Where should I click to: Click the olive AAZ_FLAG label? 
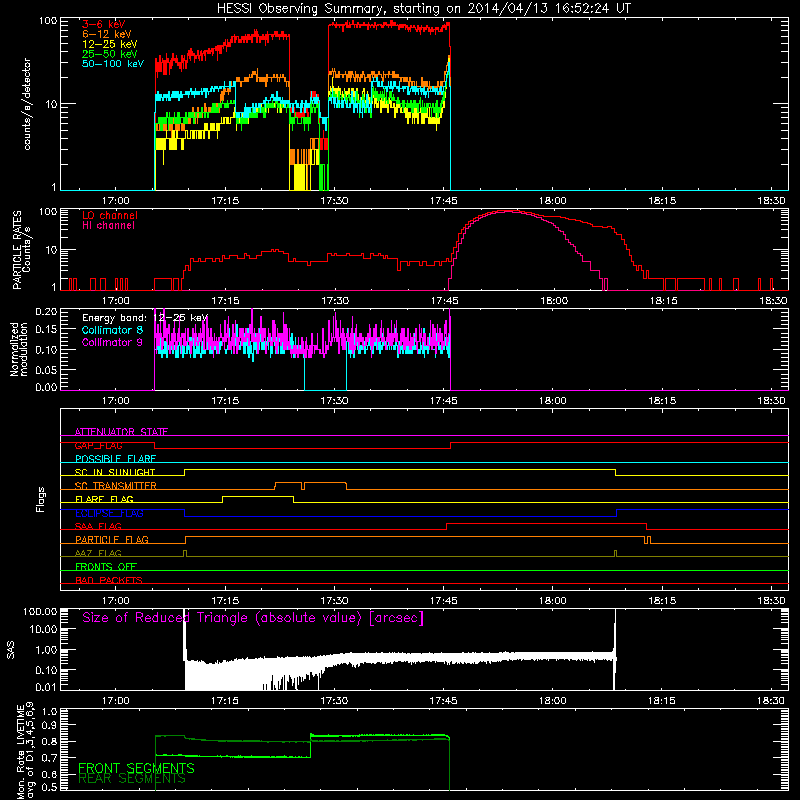tap(98, 553)
